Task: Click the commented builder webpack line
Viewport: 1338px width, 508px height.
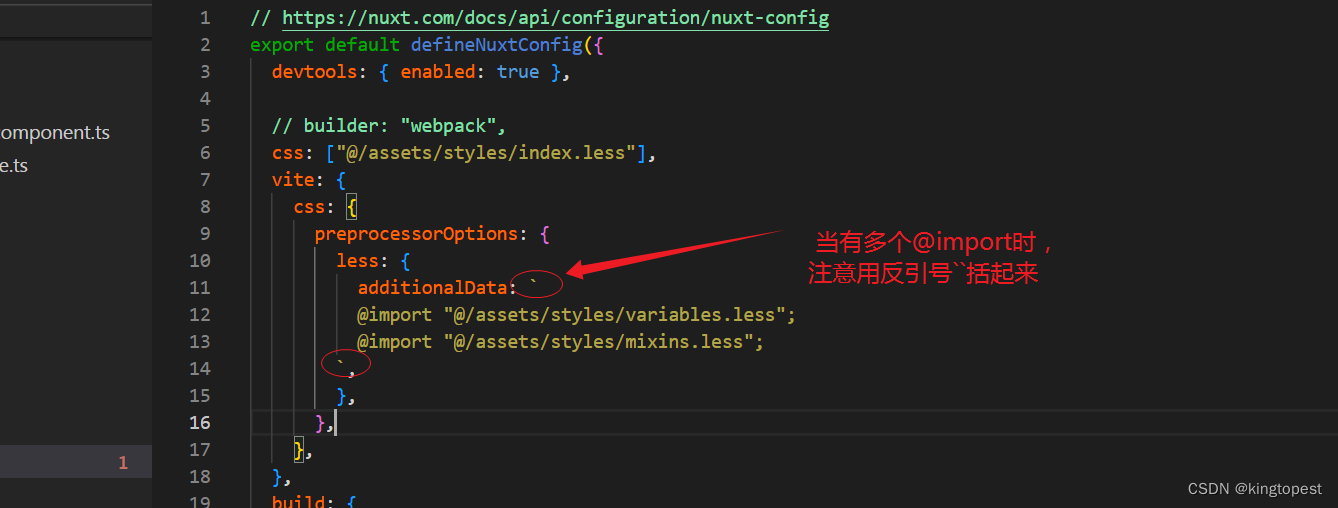Action: [390, 126]
